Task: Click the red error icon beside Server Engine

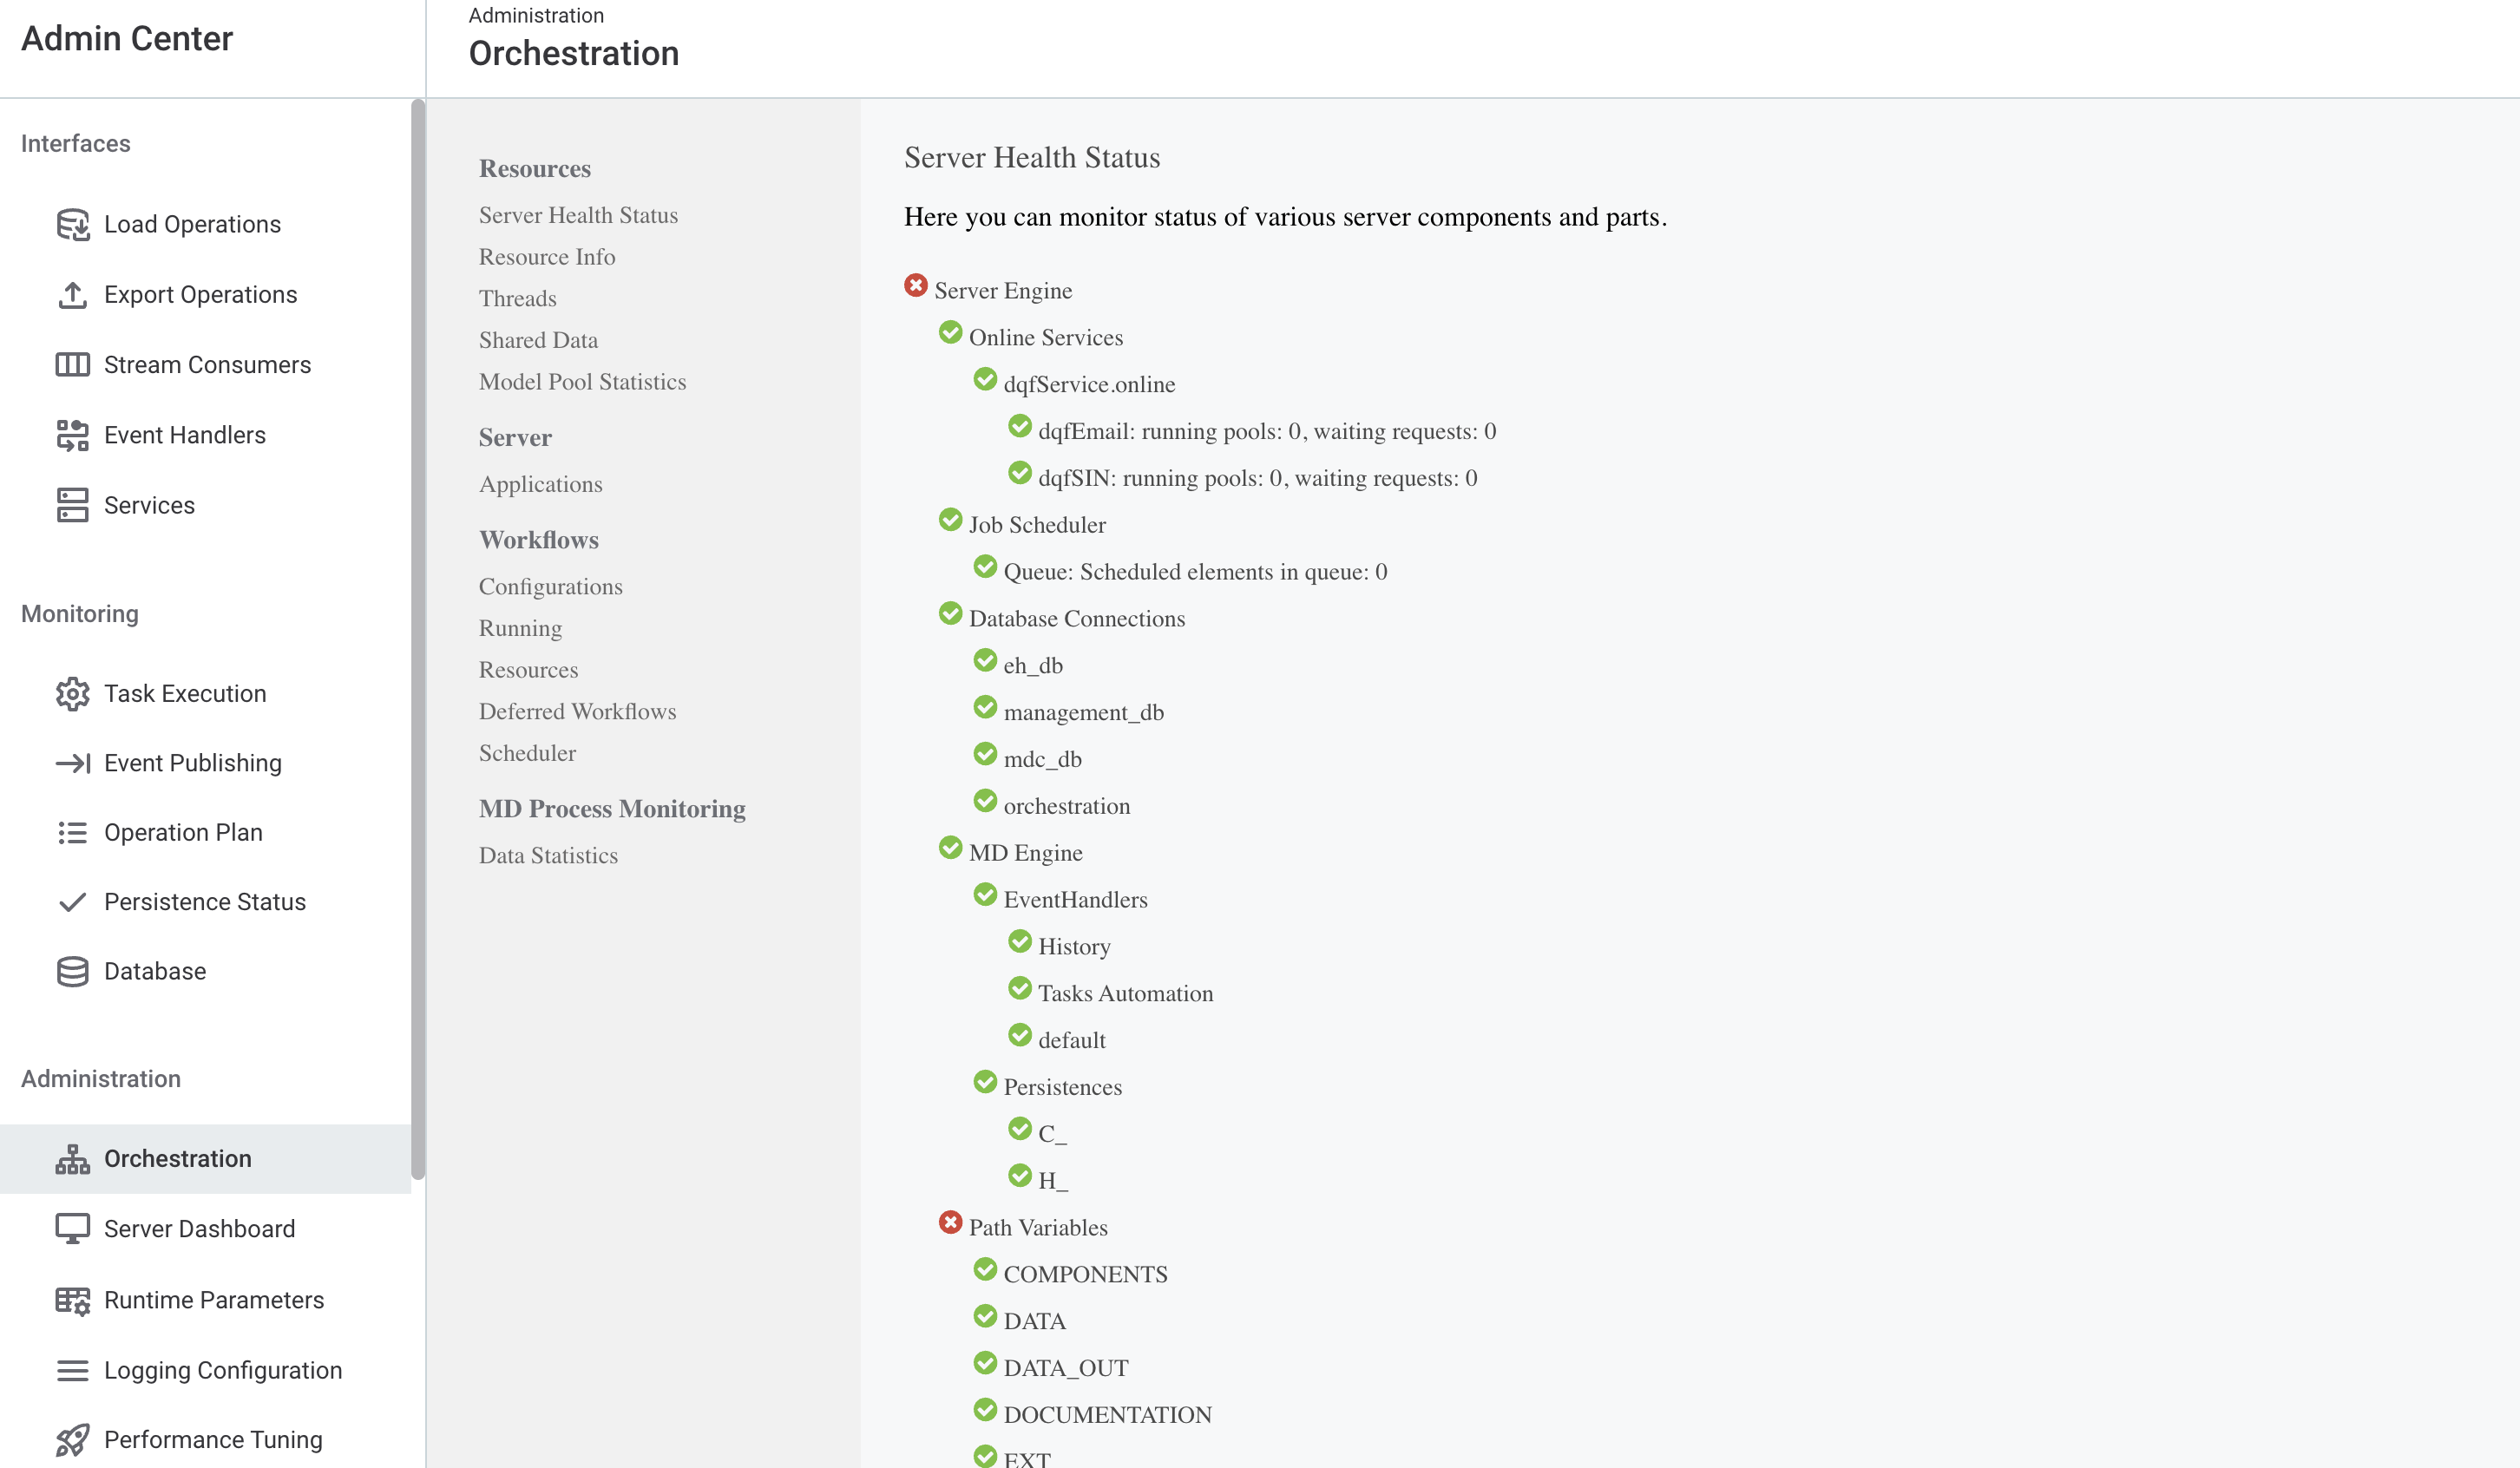Action: 917,285
